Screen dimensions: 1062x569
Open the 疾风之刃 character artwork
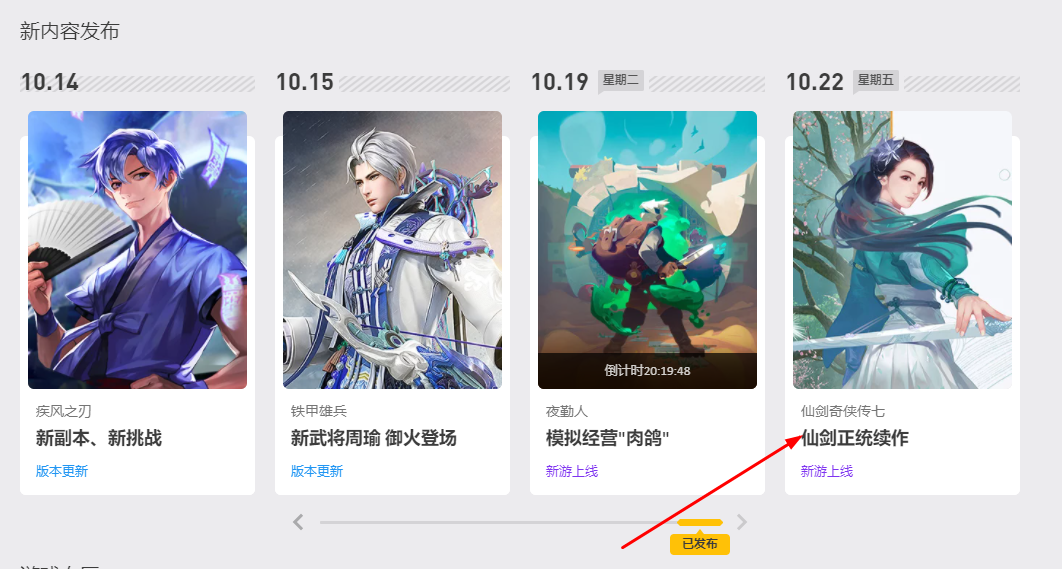pos(137,250)
